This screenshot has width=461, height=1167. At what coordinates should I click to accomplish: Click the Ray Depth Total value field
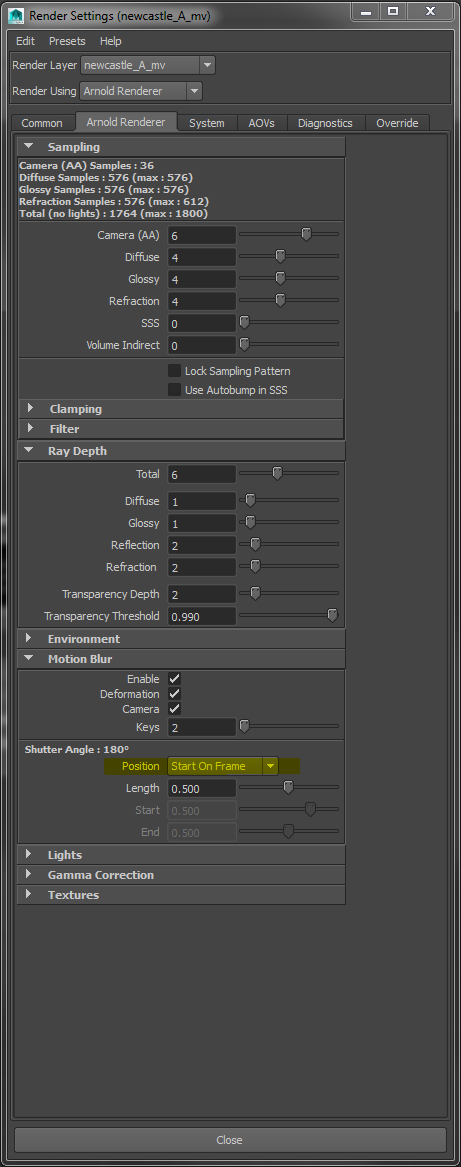(202, 474)
